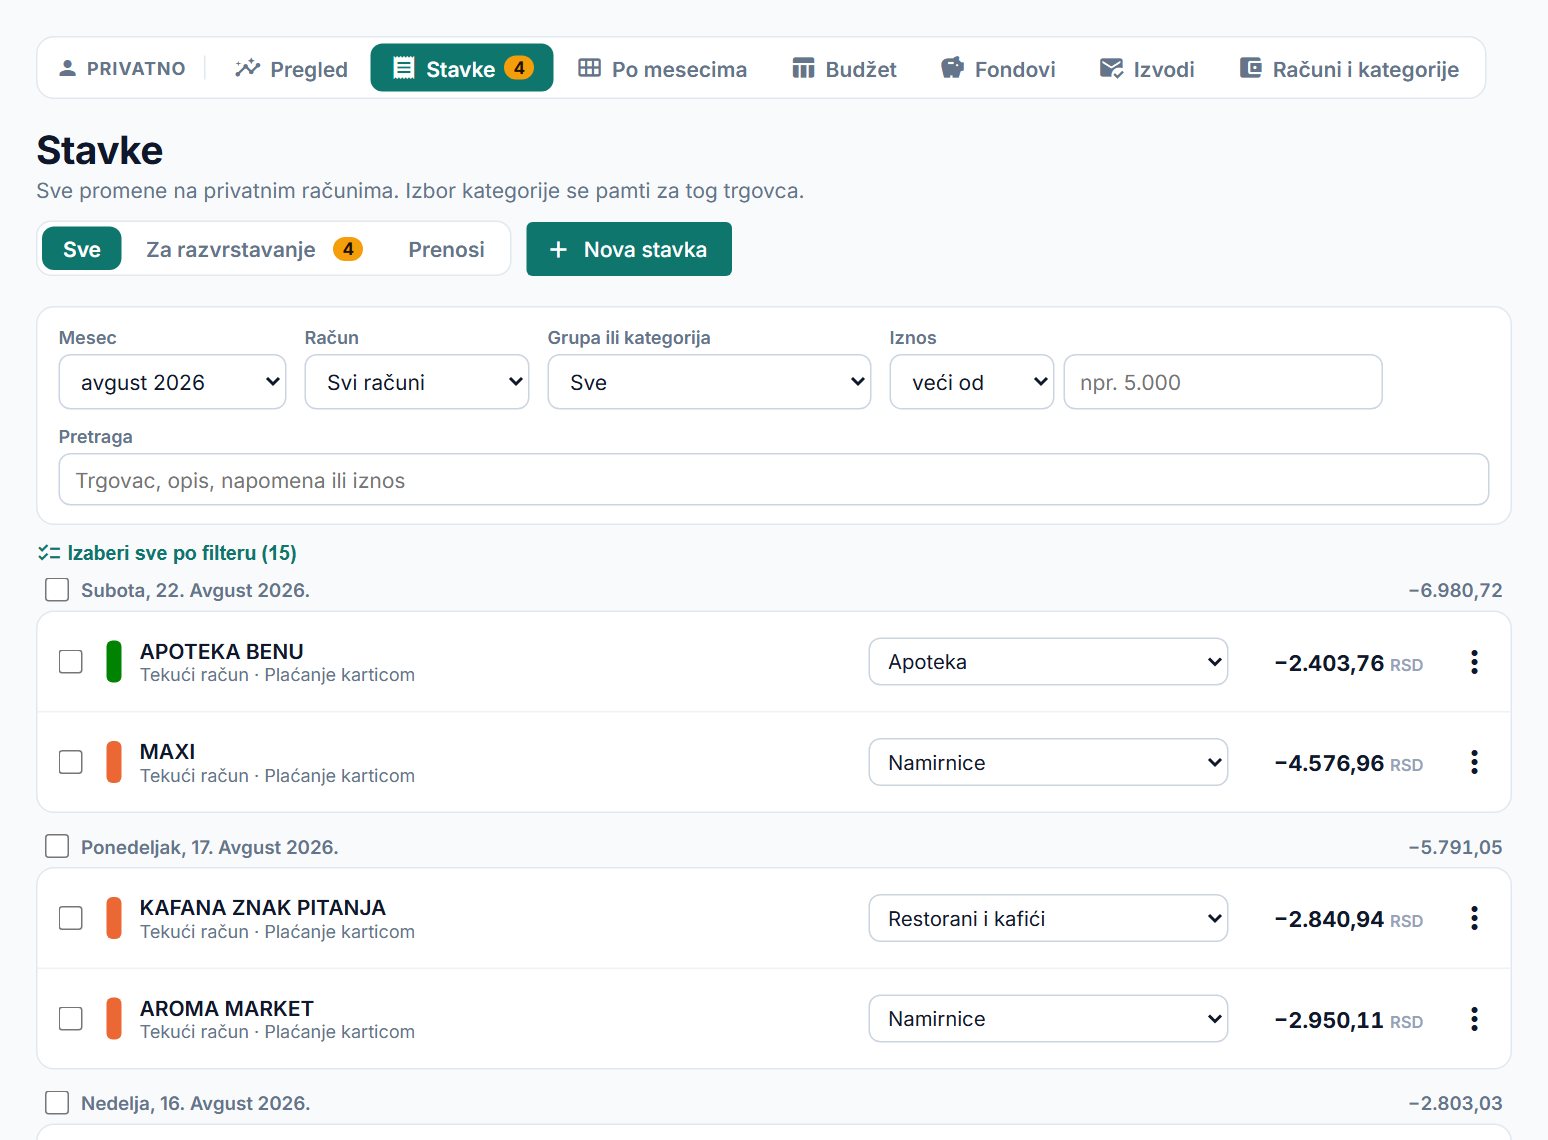1548x1140 pixels.
Task: Show Za razvrstavanje items
Action: (254, 249)
